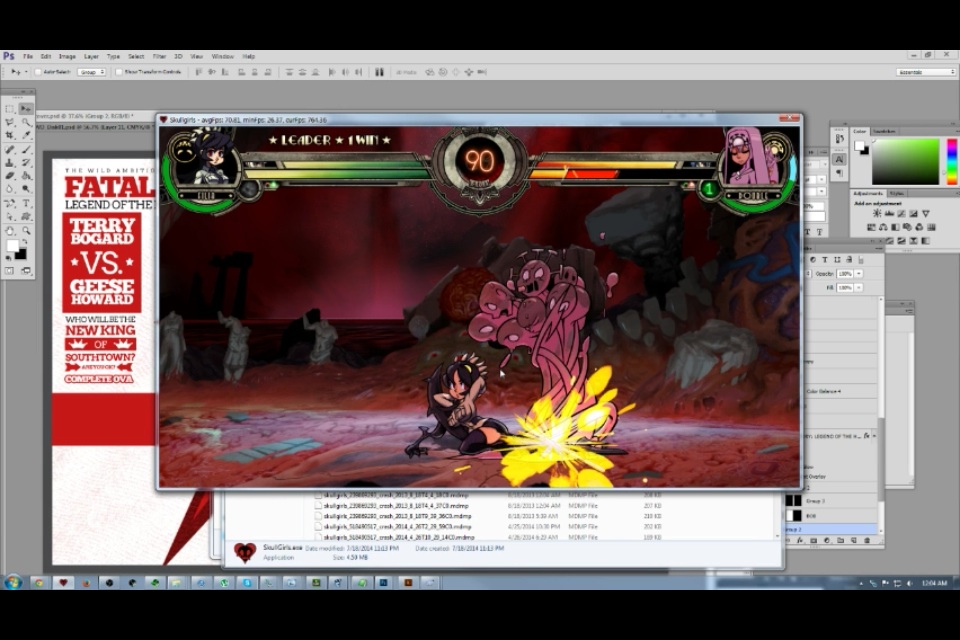Expand the layer Opacity dropdown arrow

click(x=857, y=273)
